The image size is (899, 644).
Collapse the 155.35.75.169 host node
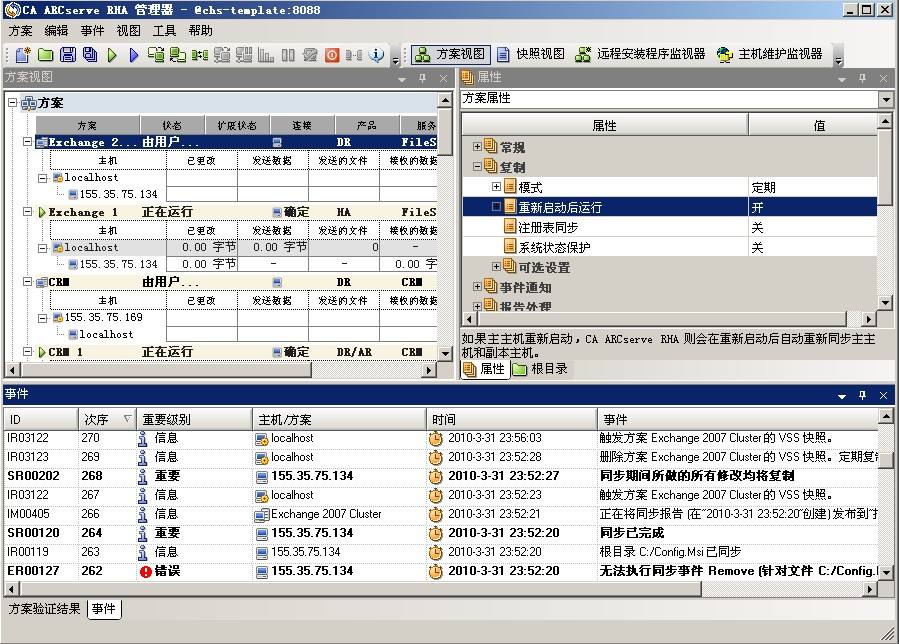[42, 318]
